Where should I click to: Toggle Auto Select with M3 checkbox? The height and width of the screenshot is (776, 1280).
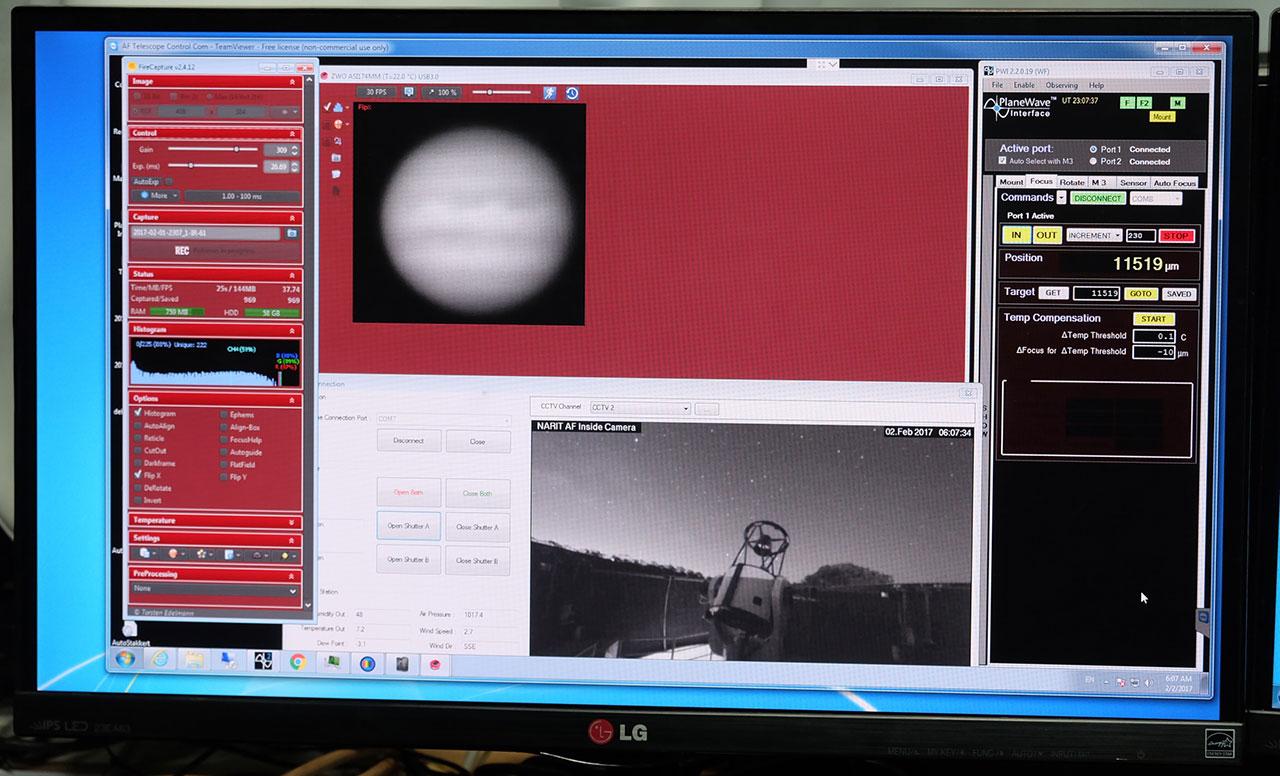[x=1002, y=161]
